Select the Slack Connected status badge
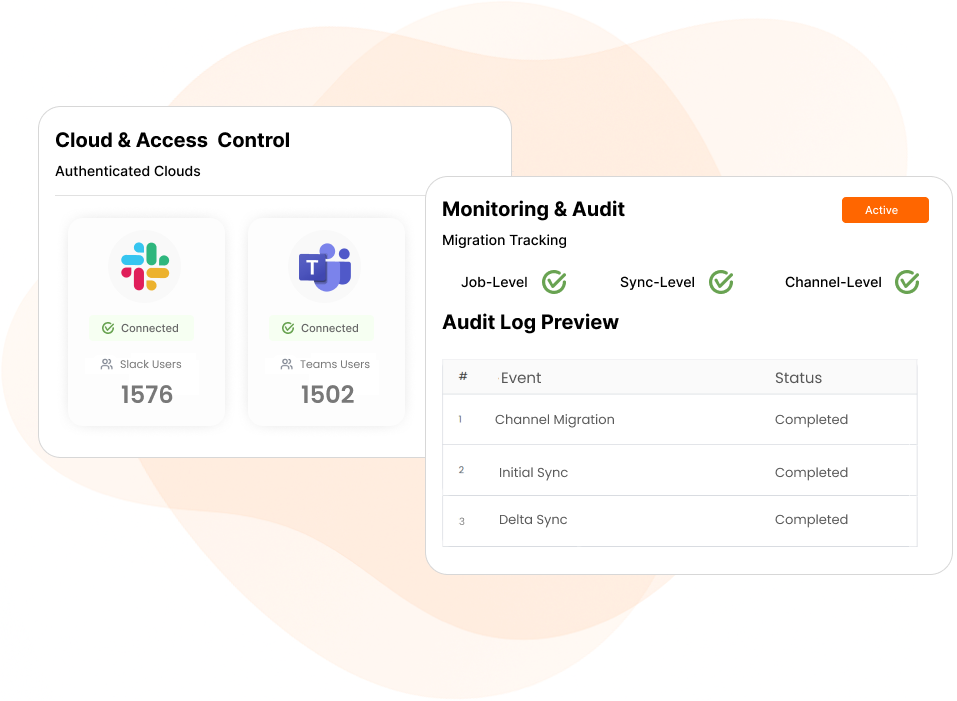The image size is (957, 701). click(141, 328)
